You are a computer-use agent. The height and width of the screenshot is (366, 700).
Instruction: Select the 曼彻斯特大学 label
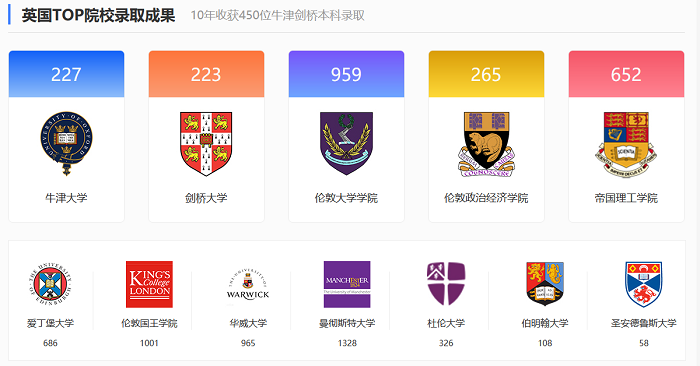tap(347, 323)
